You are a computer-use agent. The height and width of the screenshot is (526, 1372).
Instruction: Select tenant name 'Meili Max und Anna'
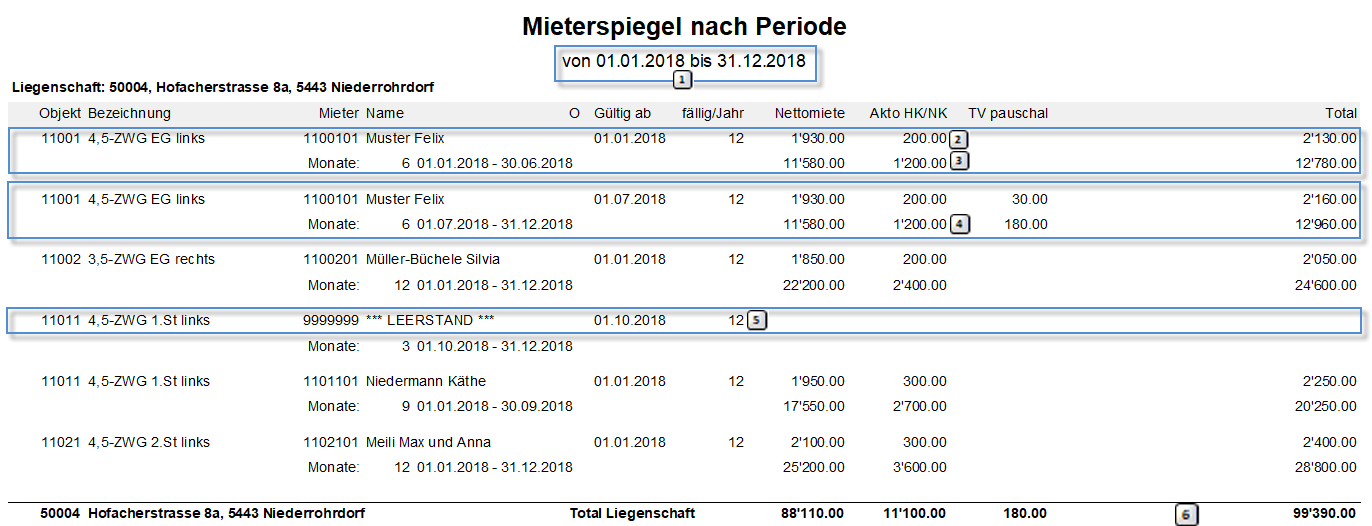pos(428,442)
